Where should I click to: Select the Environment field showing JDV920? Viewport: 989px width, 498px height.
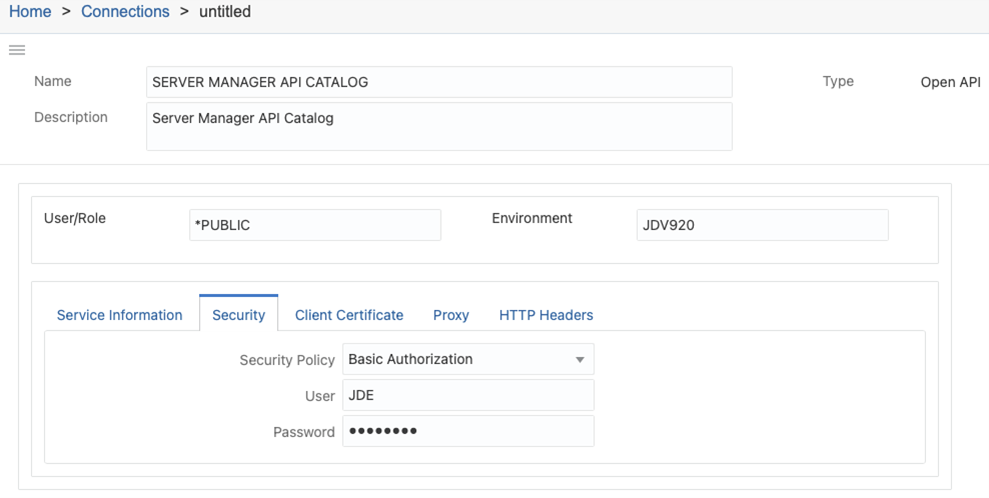[x=763, y=225]
